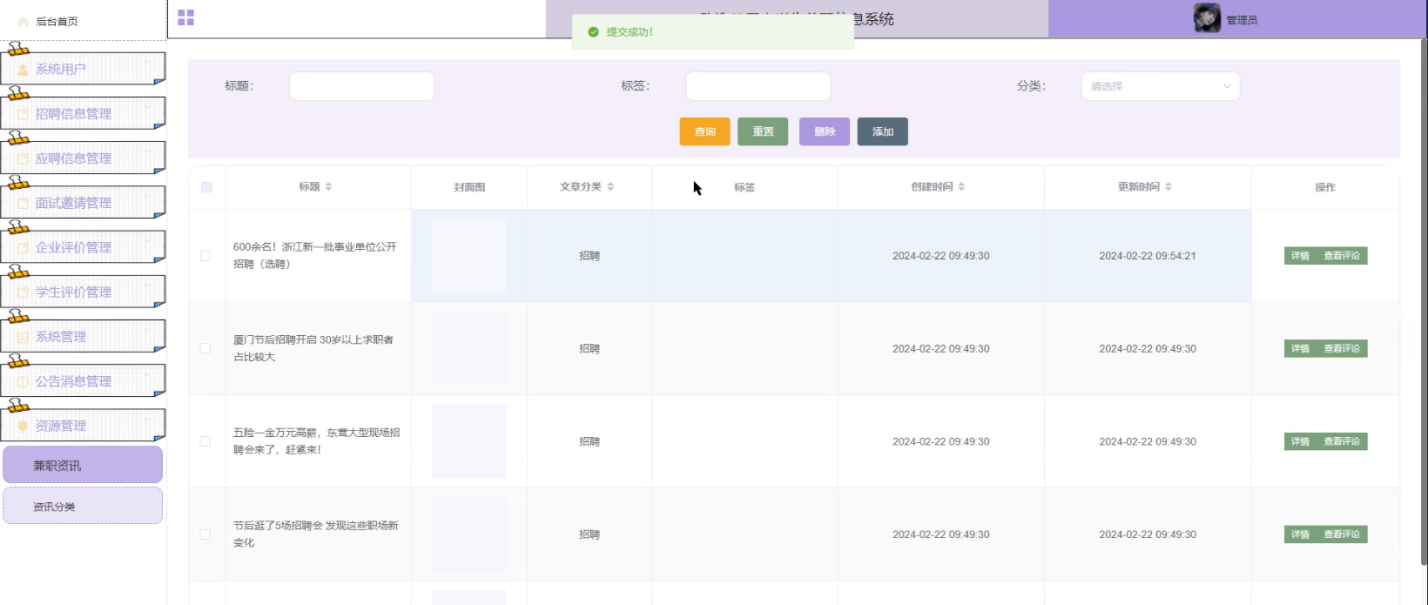The height and width of the screenshot is (605, 1428).
Task: Click the 添加 button
Action: coord(882,132)
